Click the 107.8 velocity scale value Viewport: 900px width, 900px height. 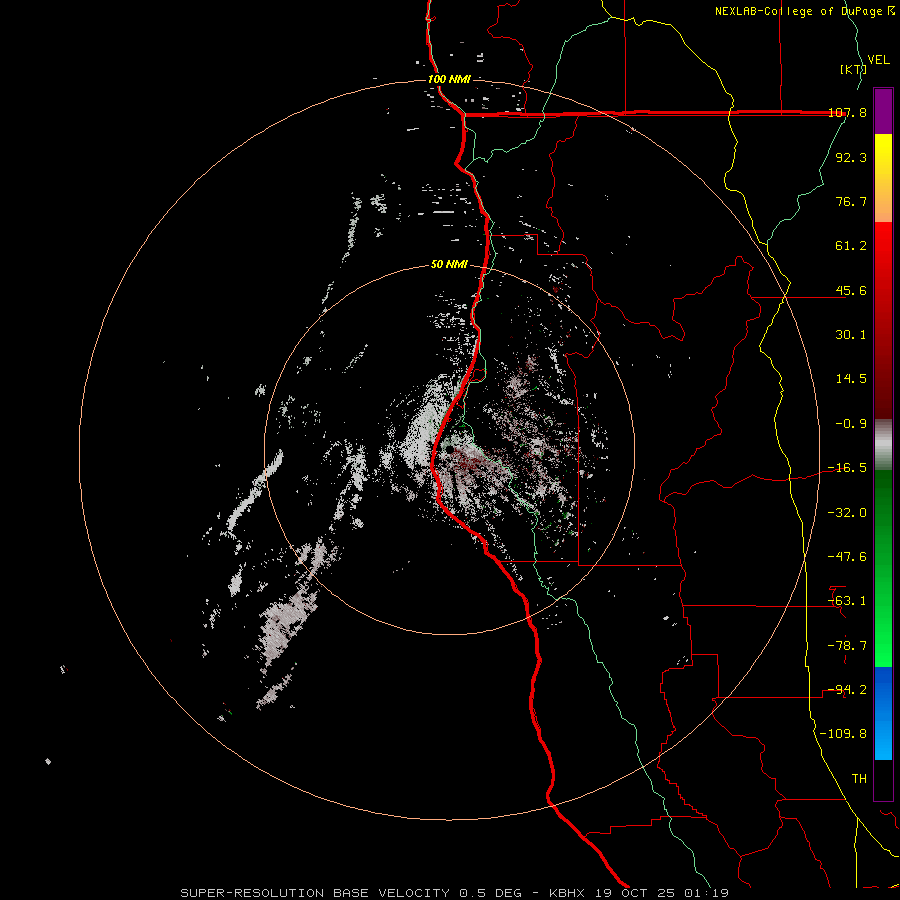point(847,113)
